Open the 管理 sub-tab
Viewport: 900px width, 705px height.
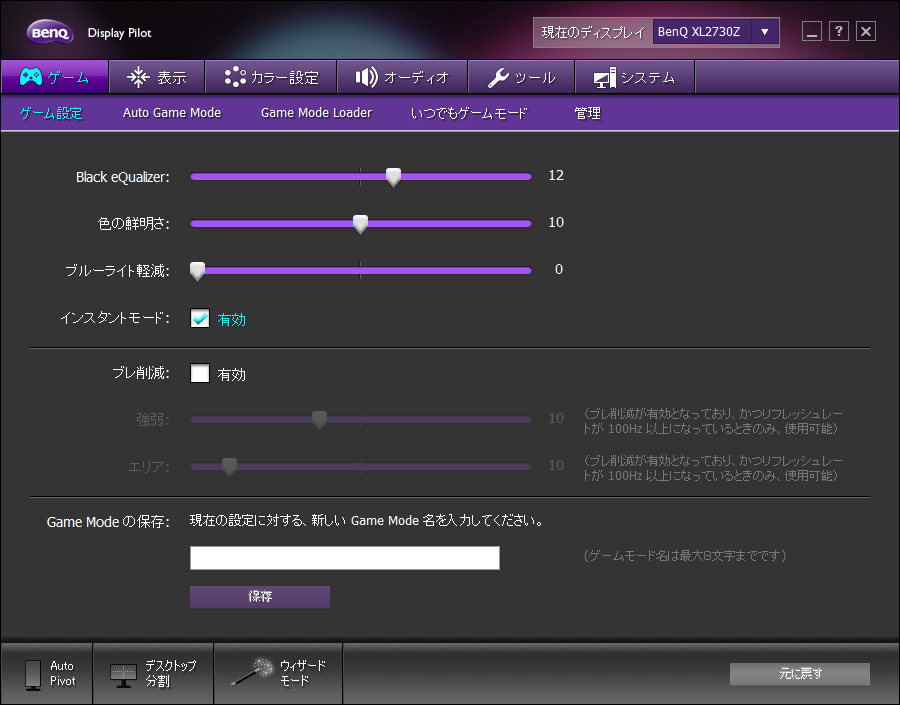(588, 113)
